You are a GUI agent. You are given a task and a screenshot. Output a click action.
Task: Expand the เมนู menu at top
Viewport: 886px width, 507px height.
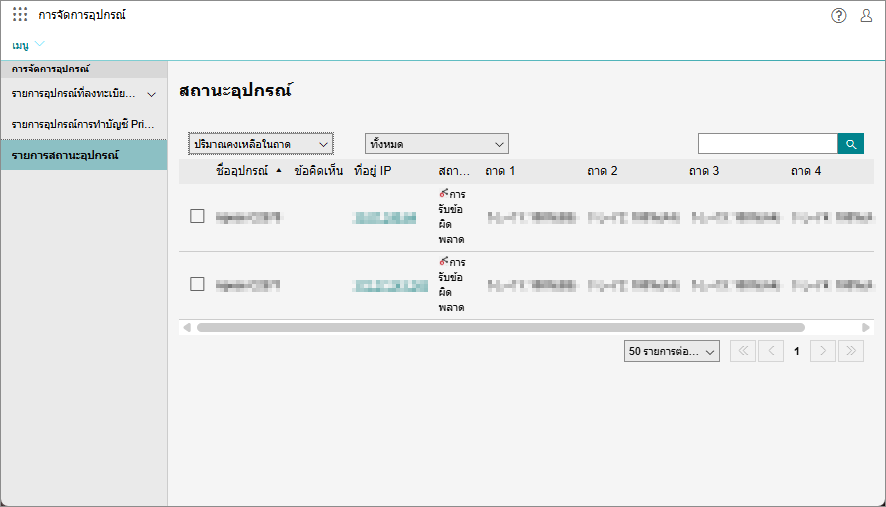pos(28,45)
